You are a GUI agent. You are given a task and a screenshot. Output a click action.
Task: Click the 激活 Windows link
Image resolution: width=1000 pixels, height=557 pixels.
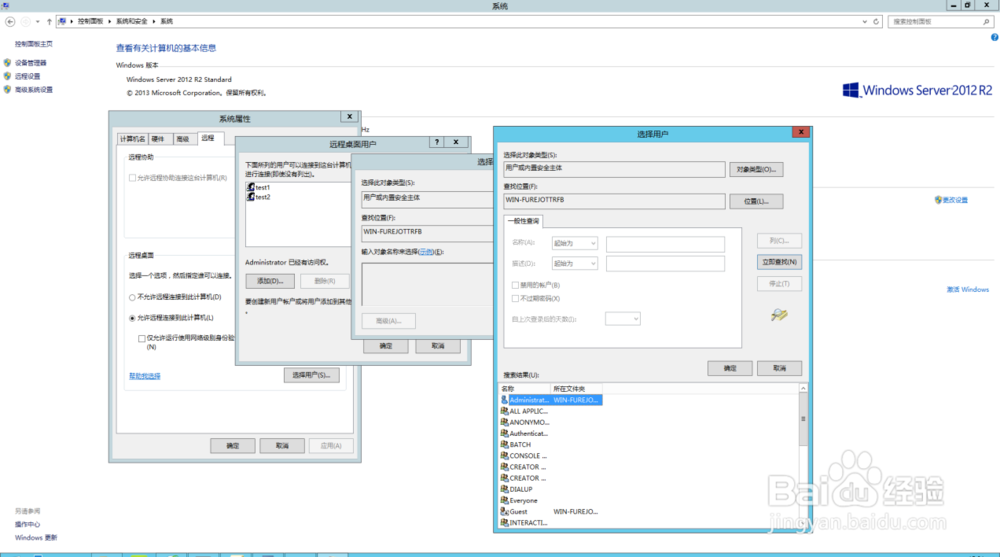967,290
